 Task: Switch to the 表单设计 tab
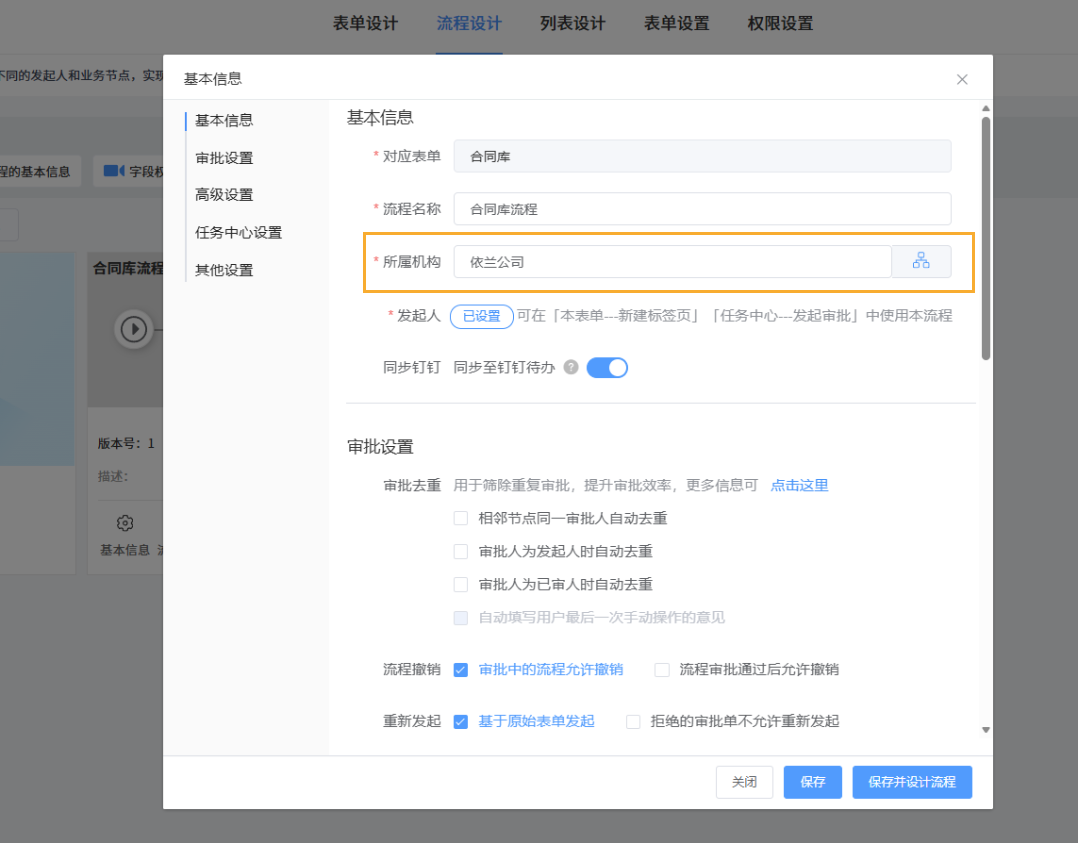tap(365, 23)
